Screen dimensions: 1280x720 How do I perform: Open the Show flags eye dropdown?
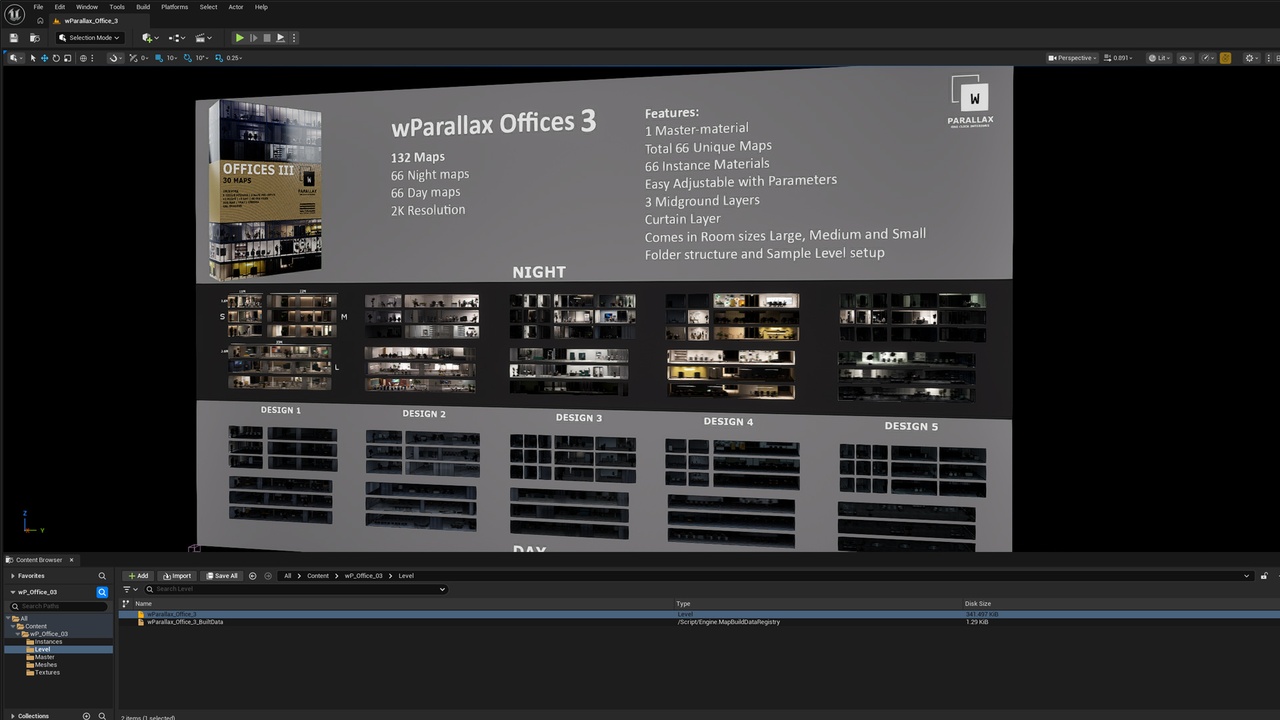click(x=1186, y=58)
